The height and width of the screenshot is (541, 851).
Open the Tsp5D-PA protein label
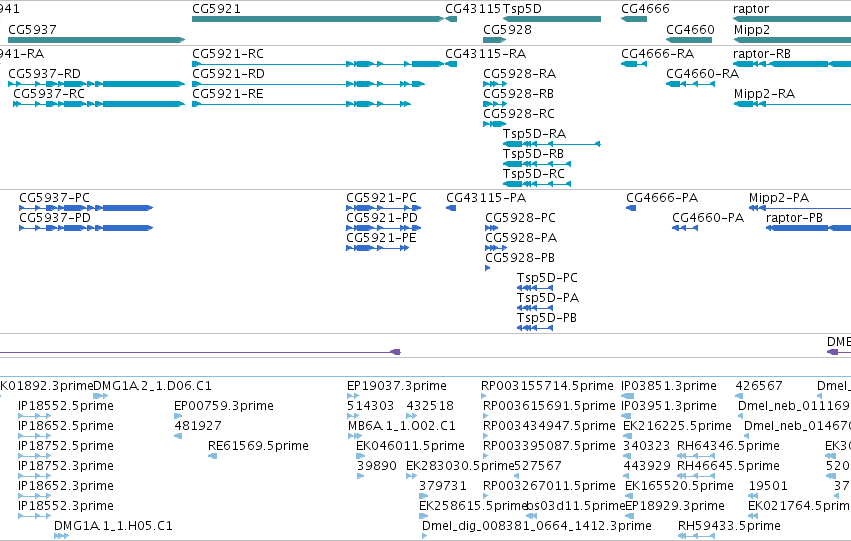click(548, 298)
